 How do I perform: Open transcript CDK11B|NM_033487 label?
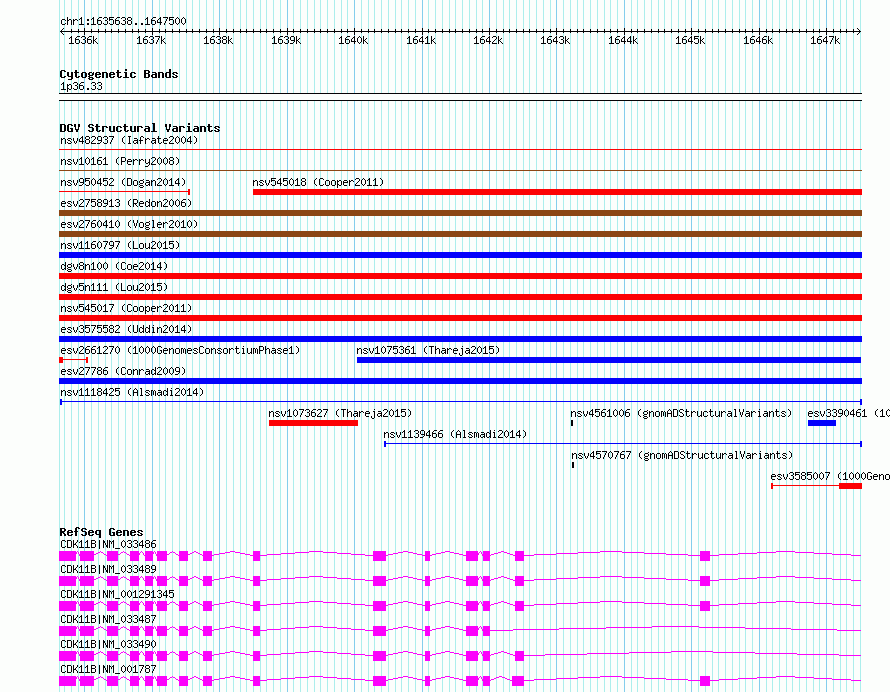[108, 619]
